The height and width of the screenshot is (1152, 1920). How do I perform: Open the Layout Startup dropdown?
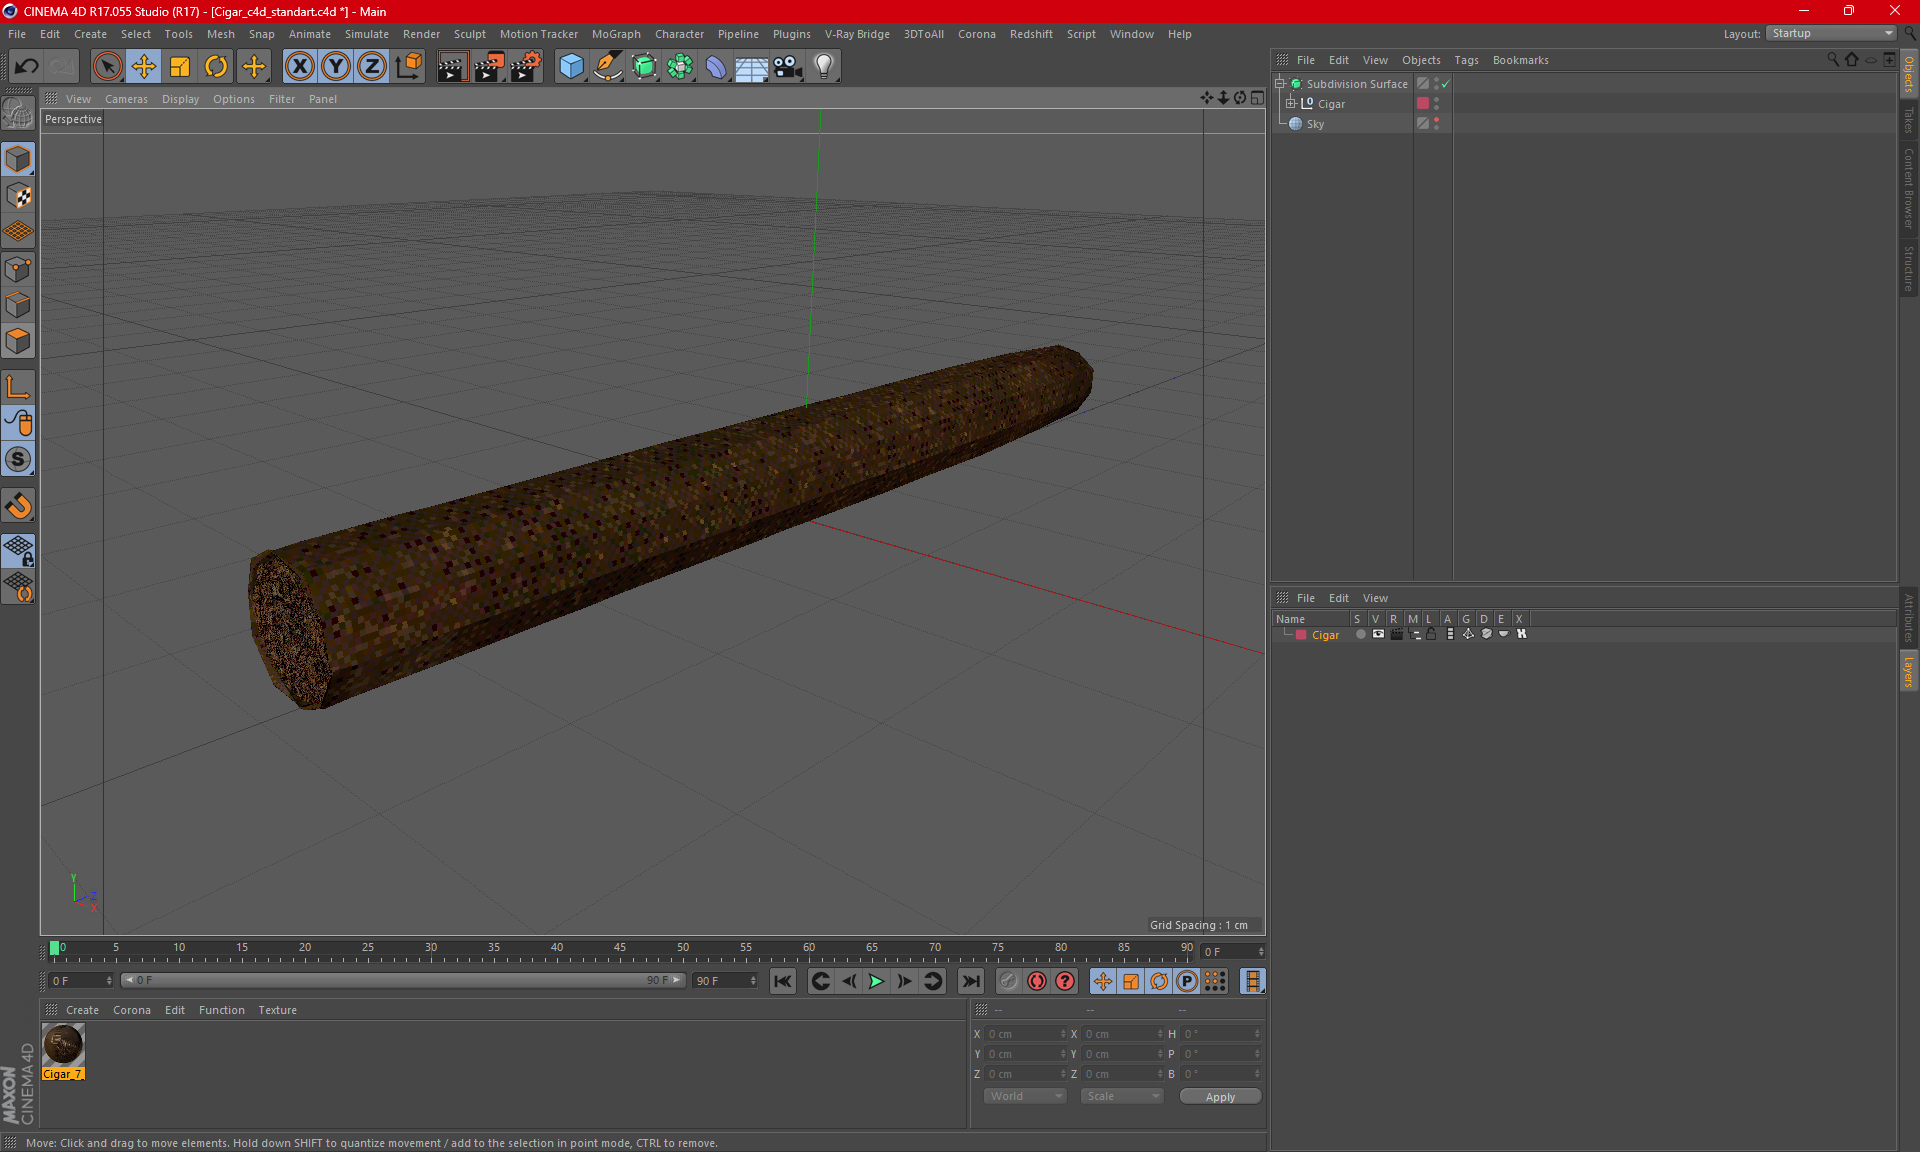[1830, 33]
